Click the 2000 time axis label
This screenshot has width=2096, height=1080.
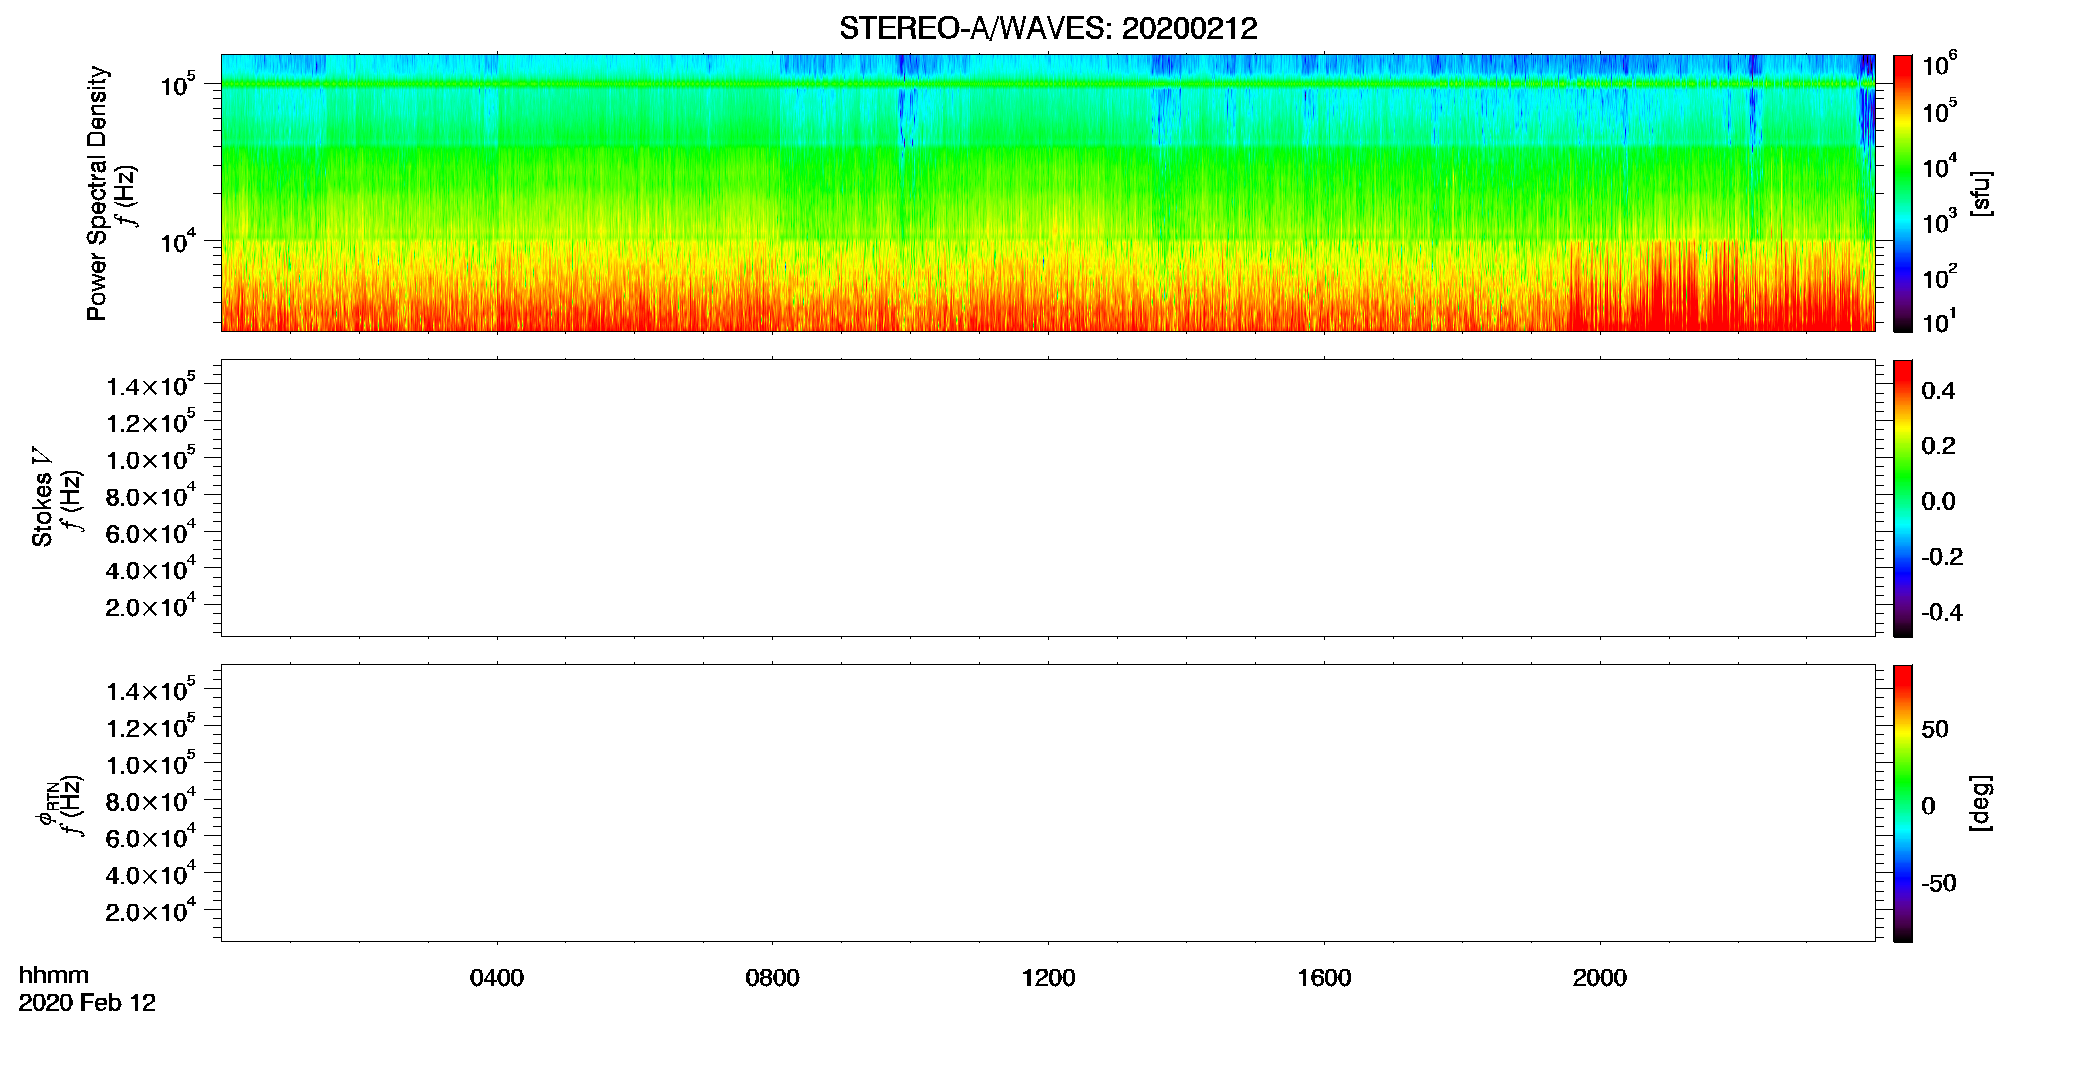pos(1599,978)
